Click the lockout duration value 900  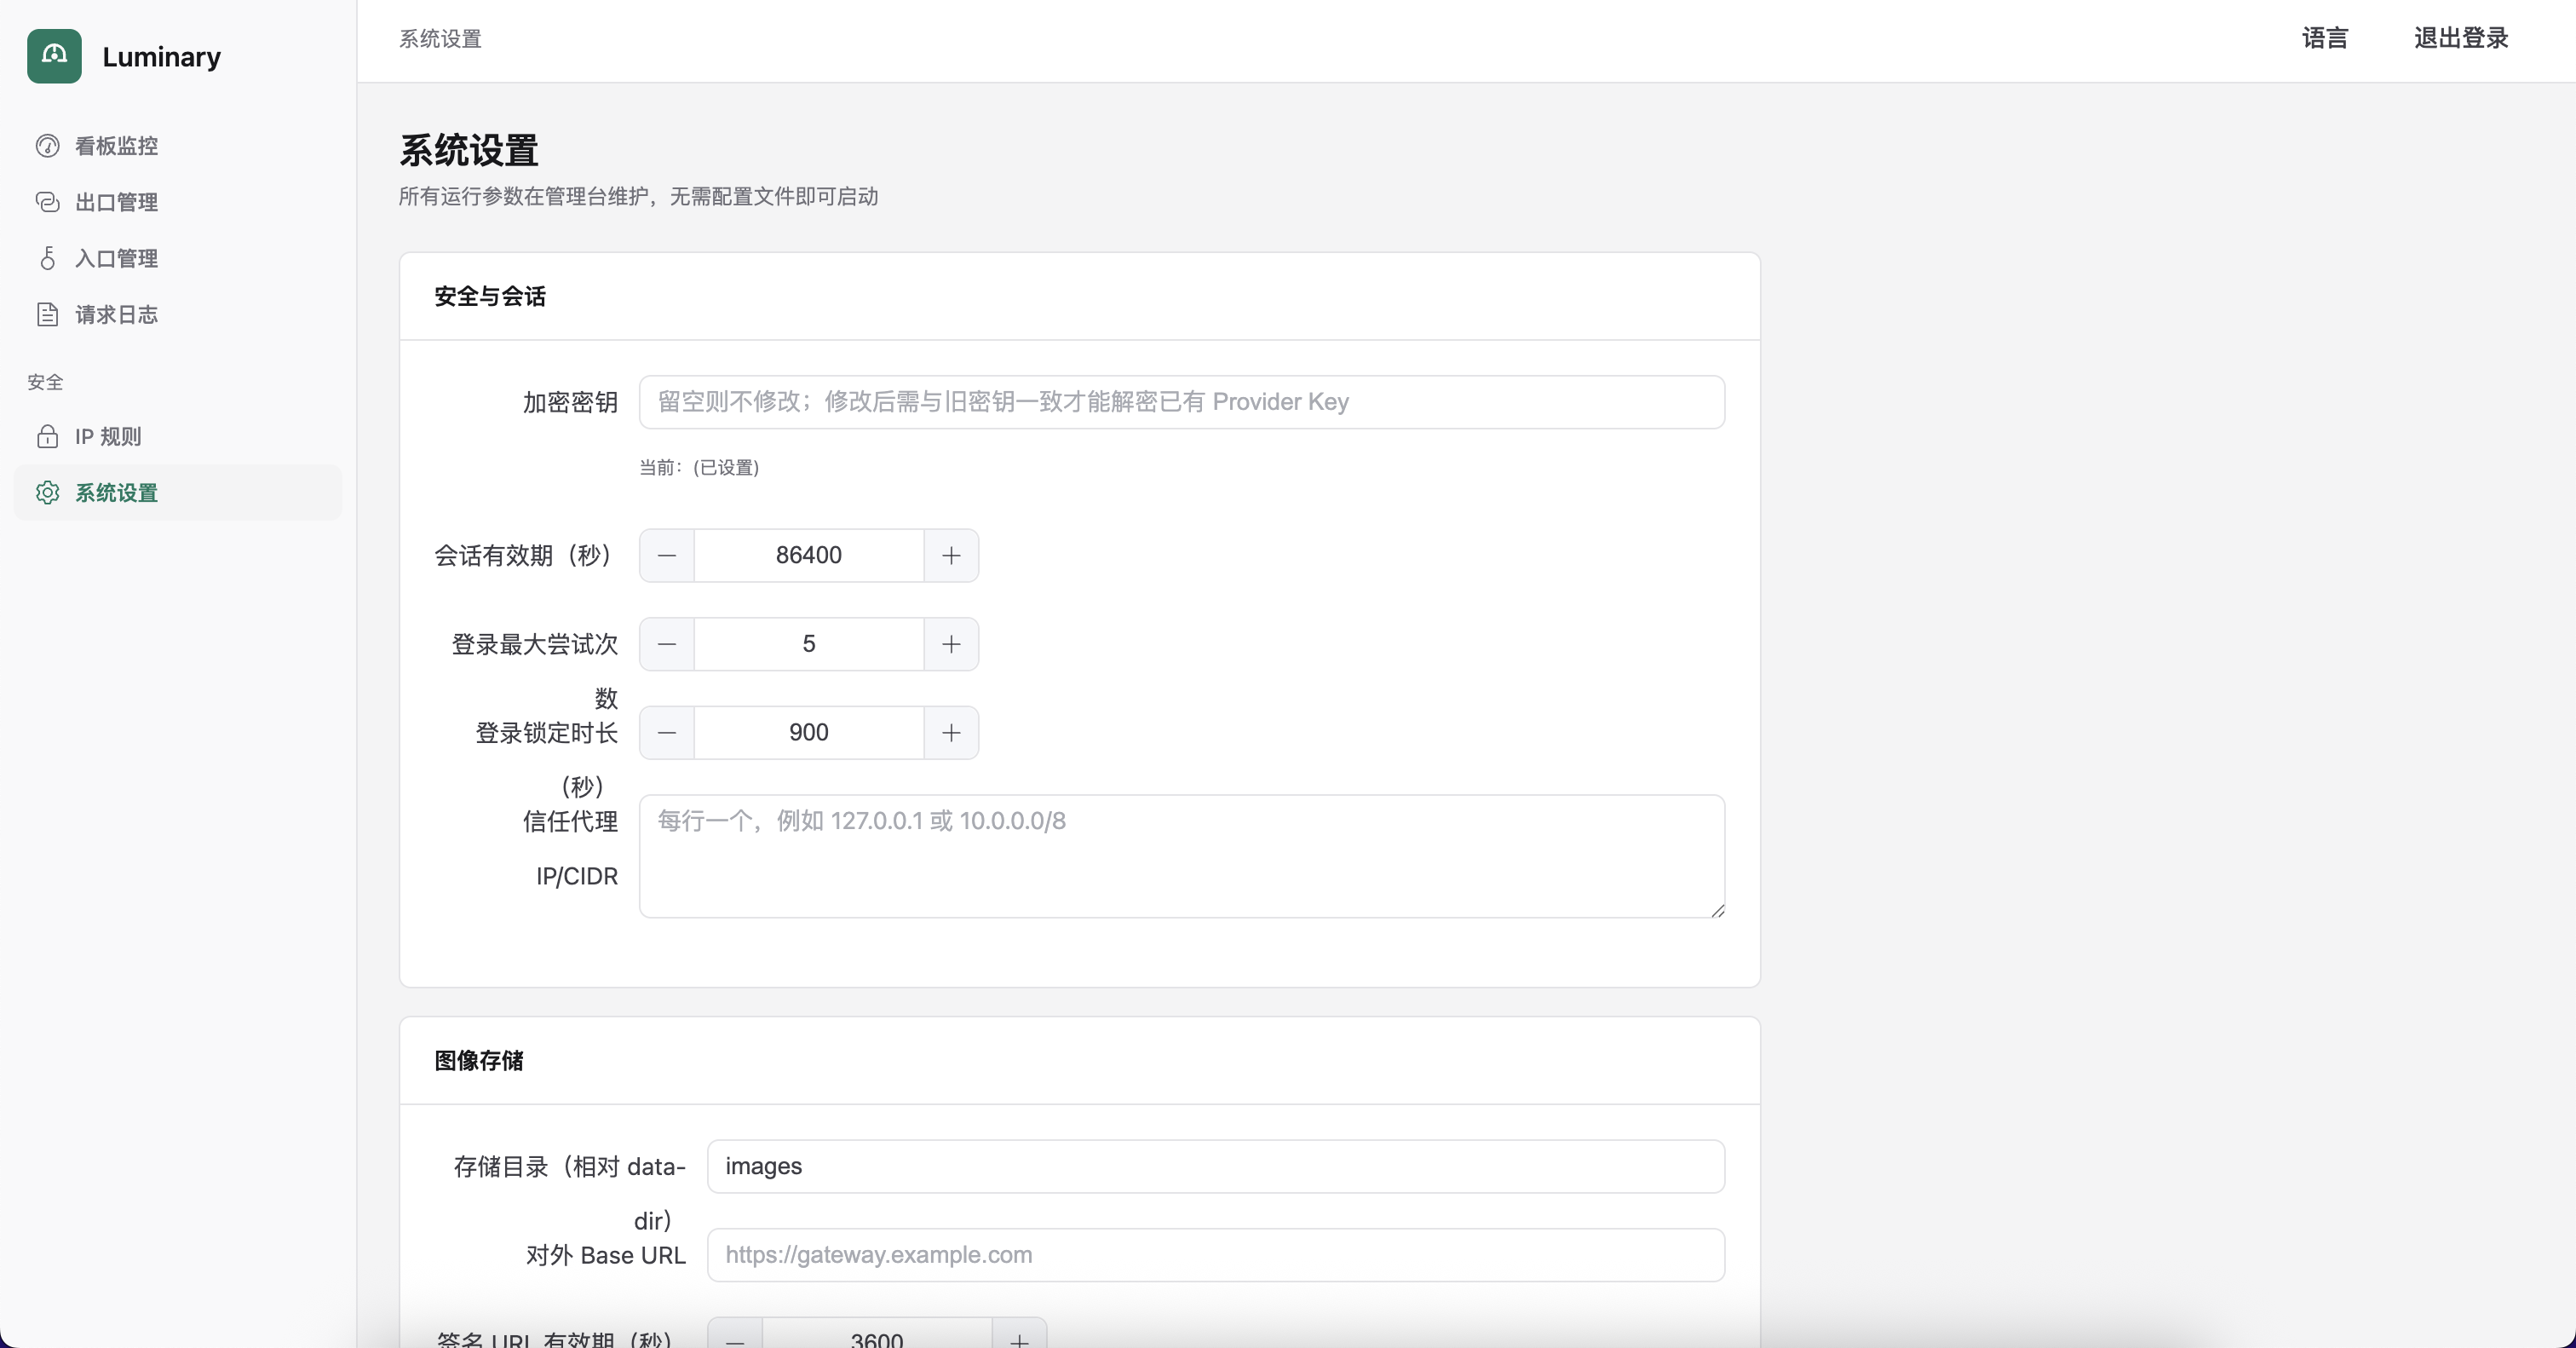coord(809,732)
